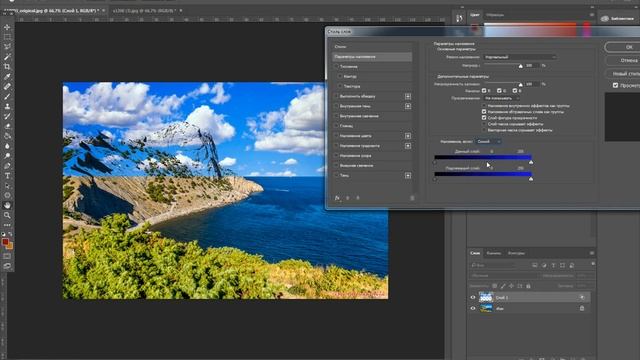The image size is (640, 360).
Task: Select the Lasso tool
Action: pos(7,47)
